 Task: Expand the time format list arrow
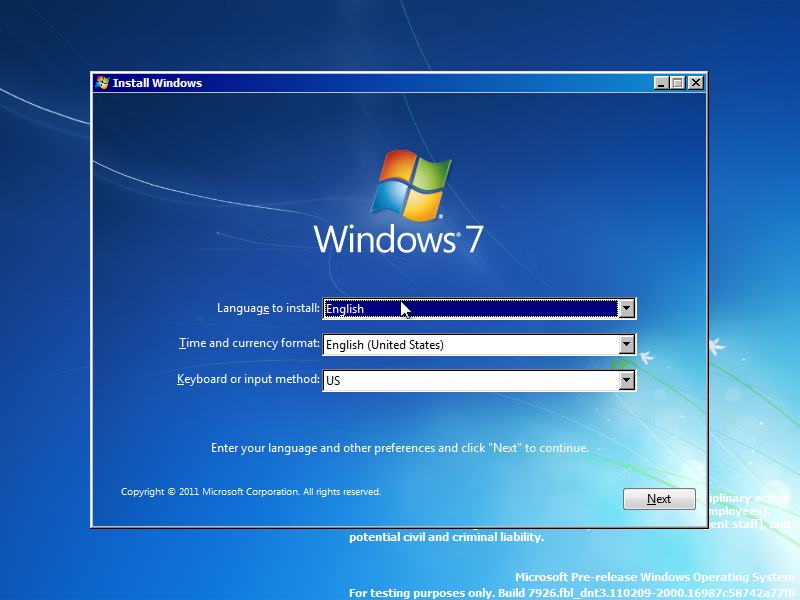click(x=626, y=344)
